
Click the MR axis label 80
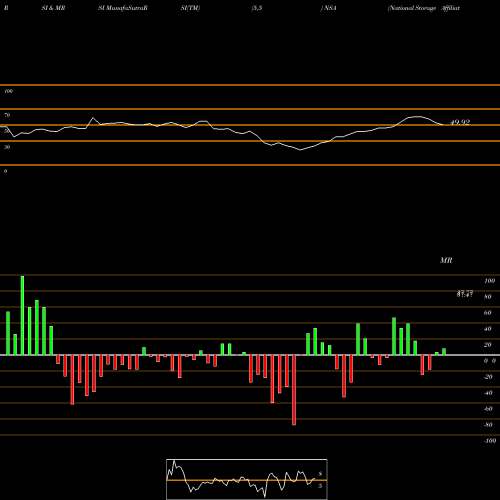tap(488, 297)
